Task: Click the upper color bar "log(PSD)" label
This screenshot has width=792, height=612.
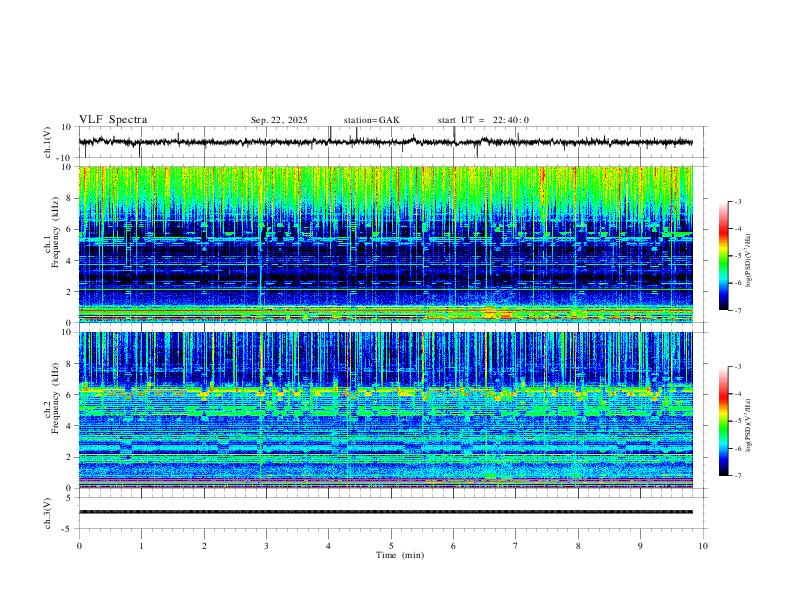Action: [749, 260]
